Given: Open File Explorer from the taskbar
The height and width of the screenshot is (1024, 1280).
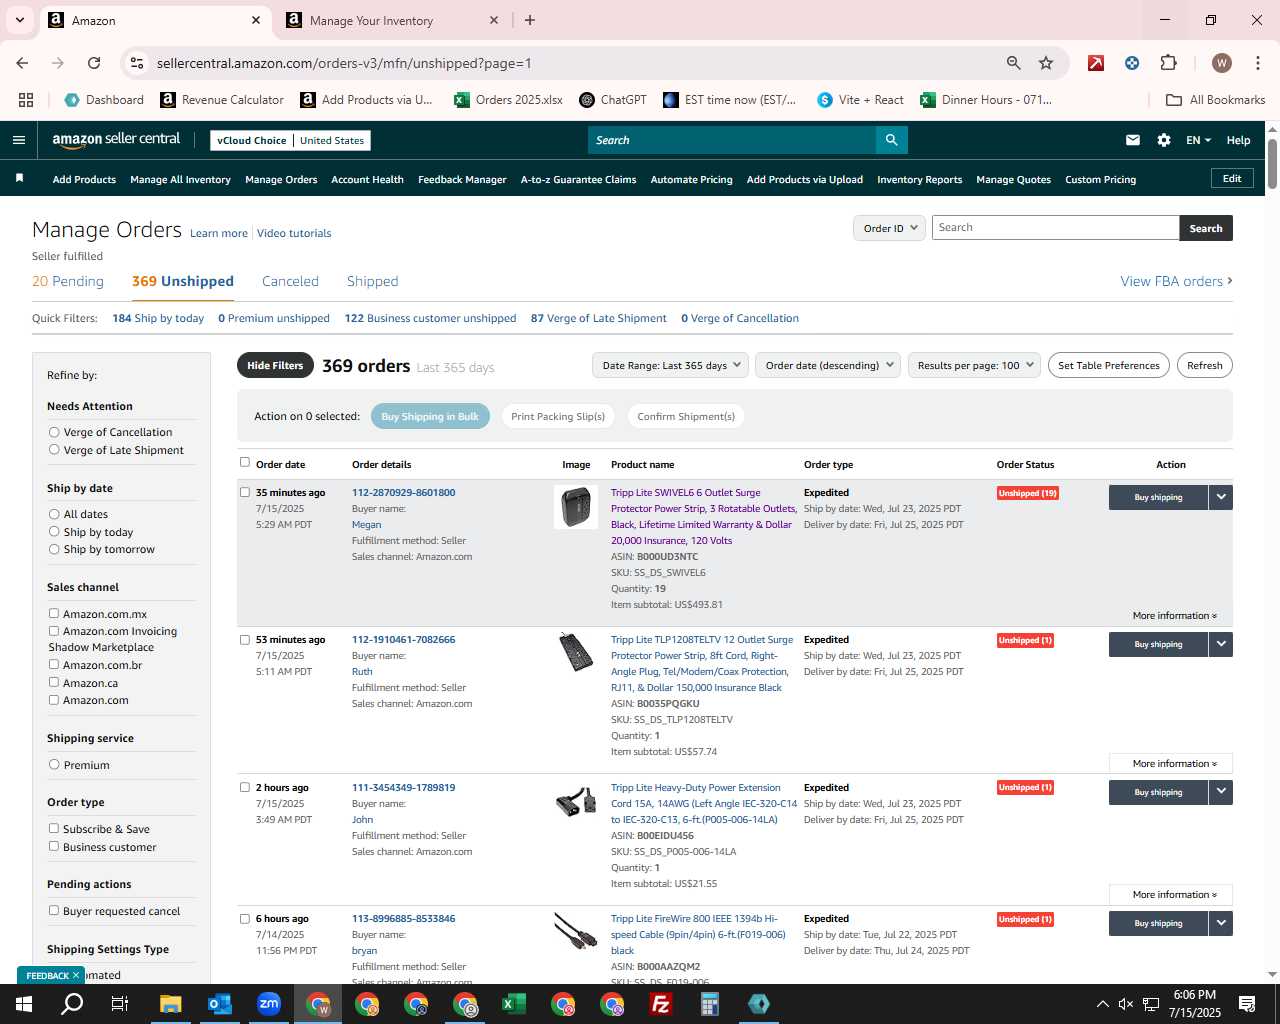Looking at the screenshot, I should pos(171,1004).
